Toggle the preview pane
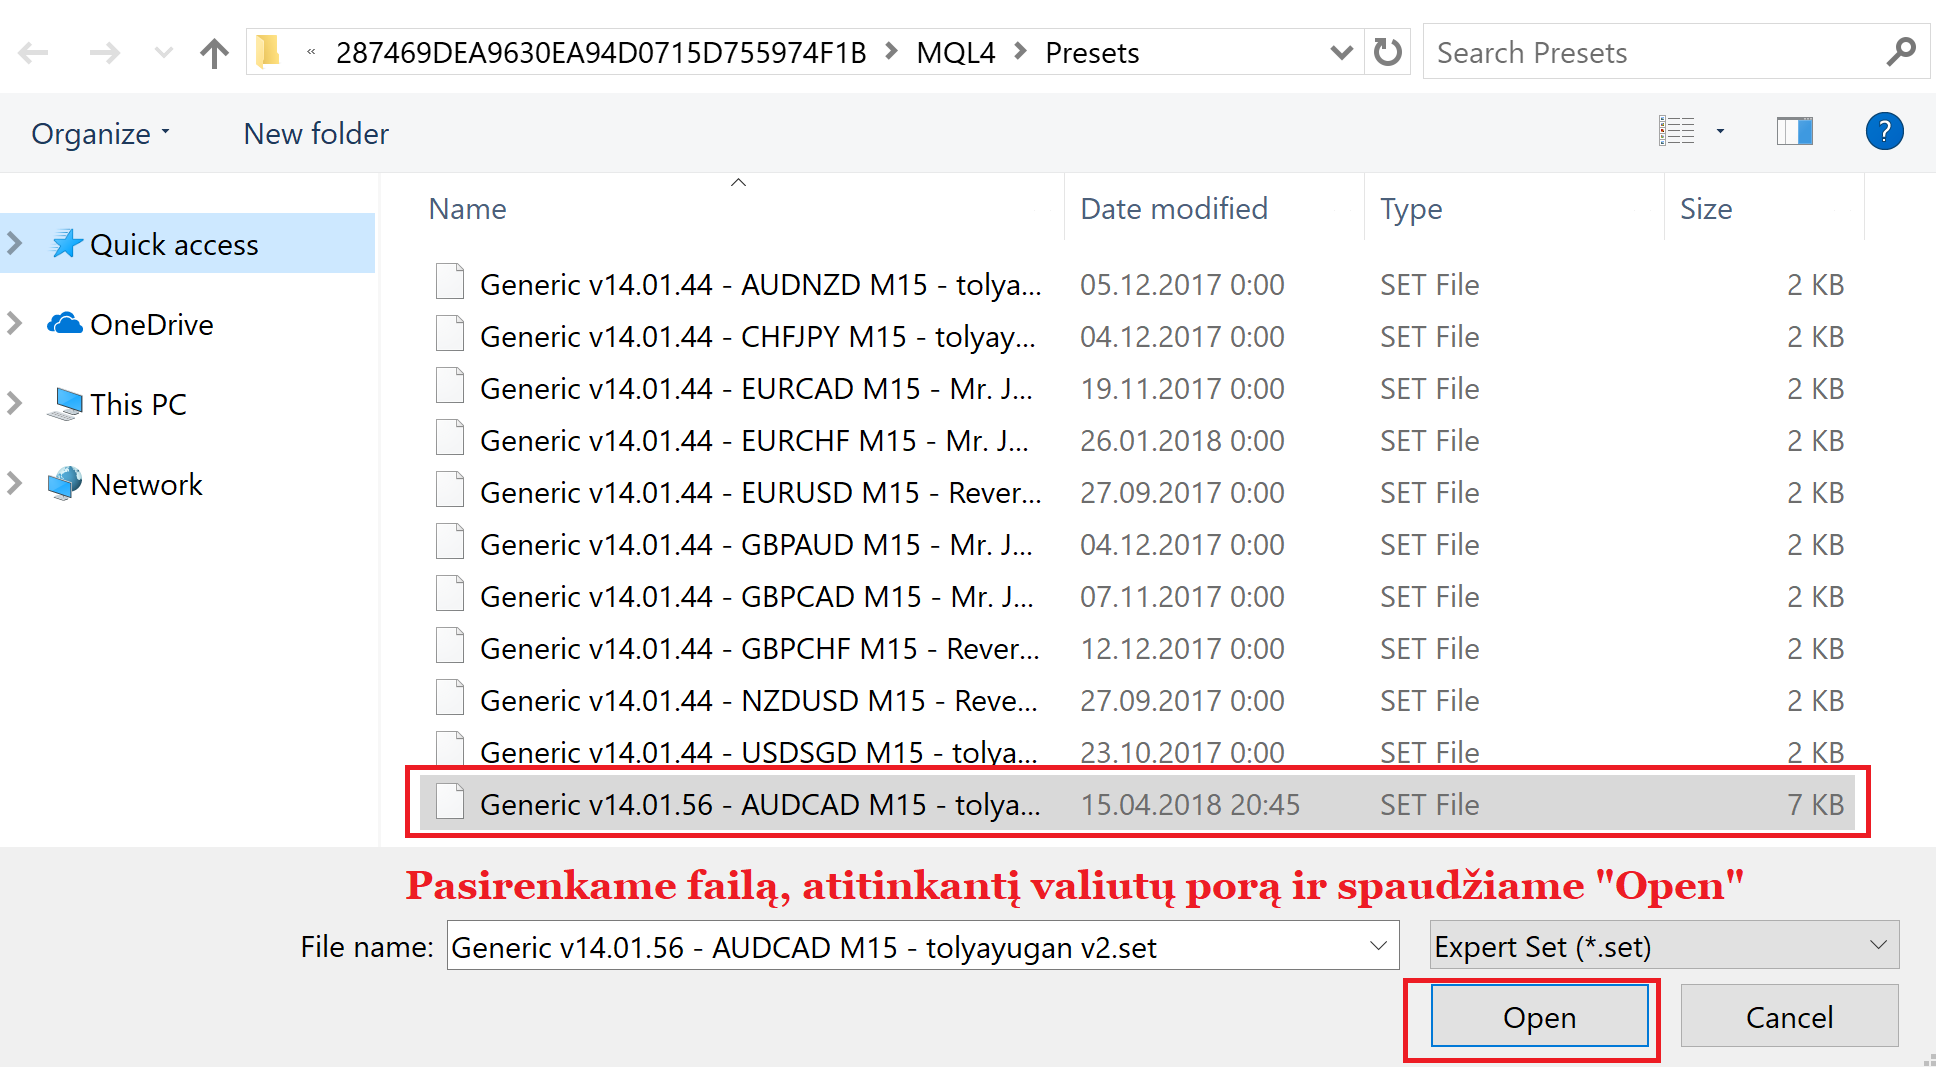Viewport: 1936px width, 1067px height. (x=1795, y=131)
